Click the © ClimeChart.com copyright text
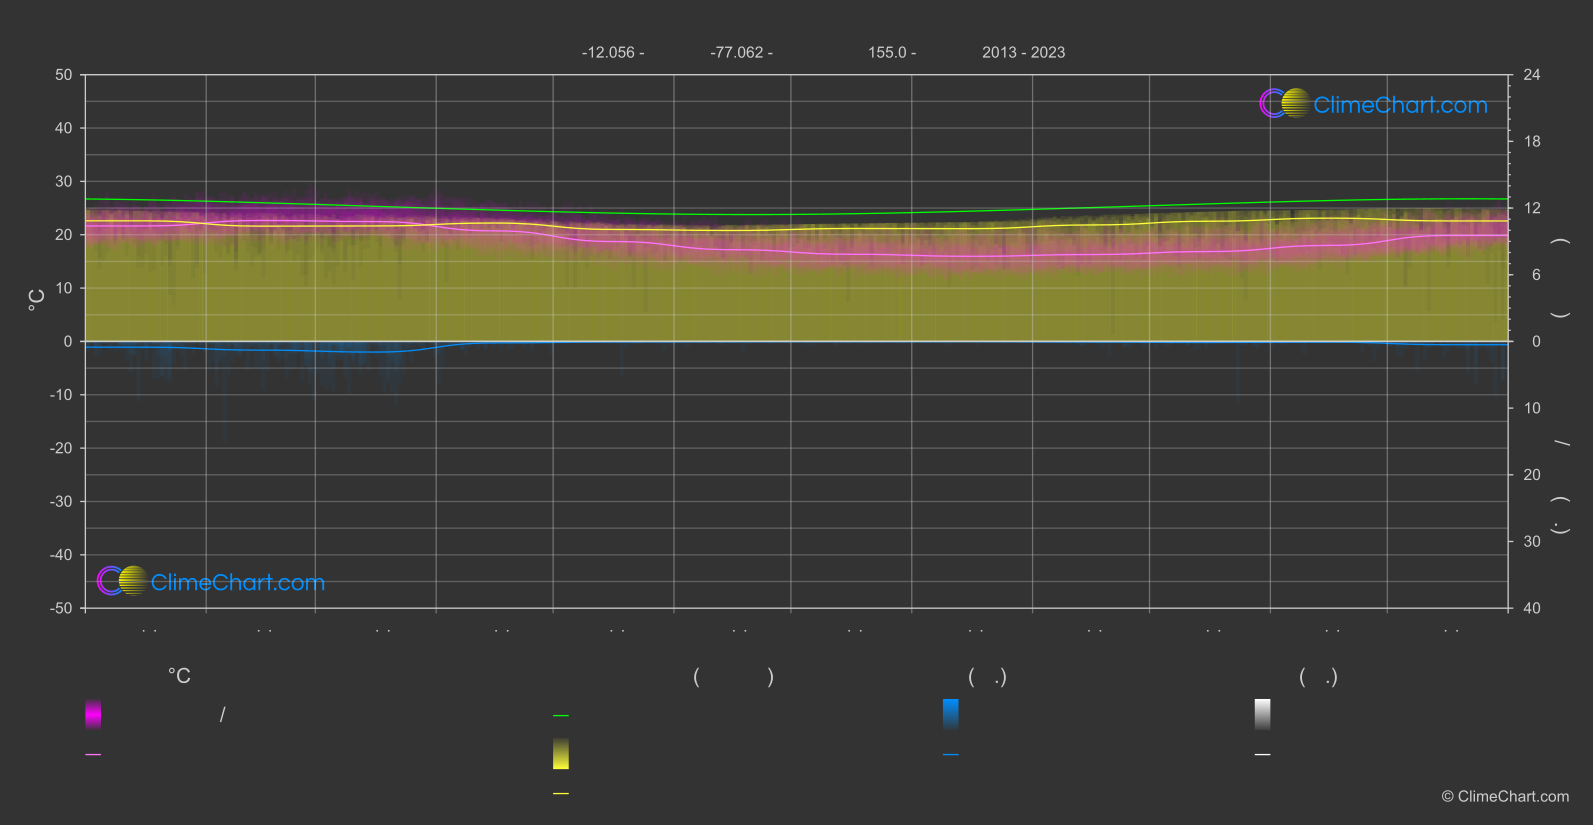Viewport: 1593px width, 825px height. click(x=1505, y=796)
